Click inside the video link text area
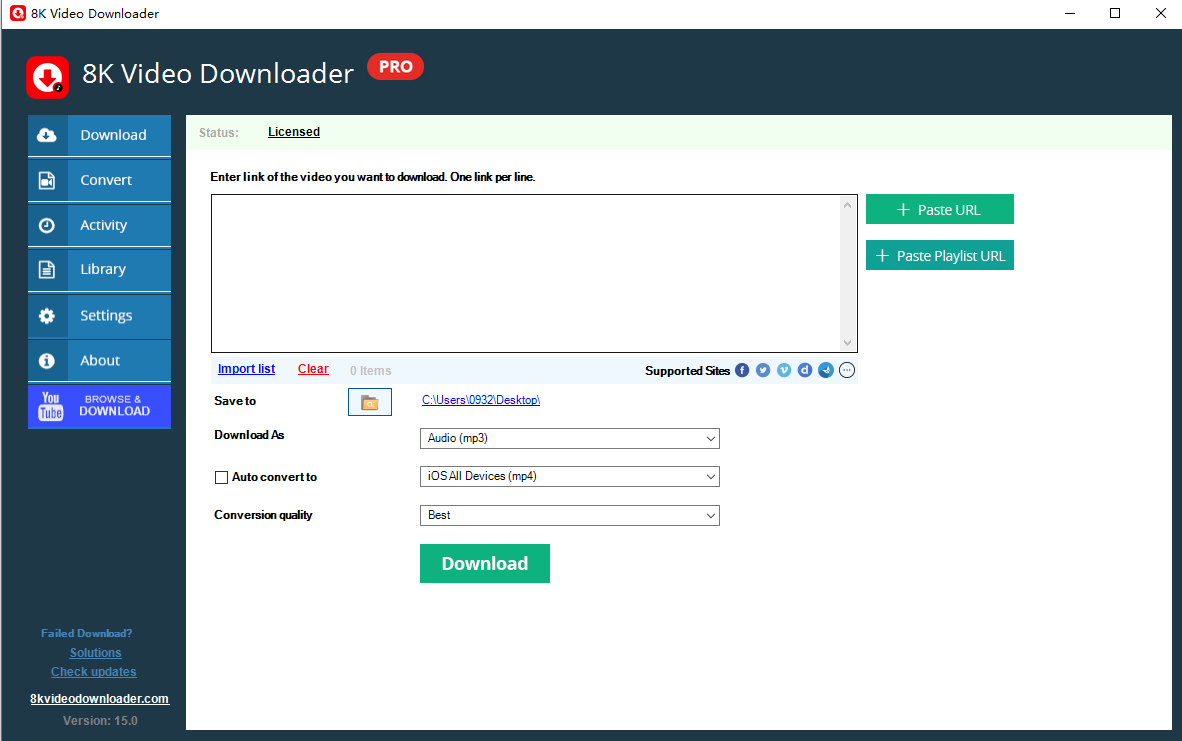1182x741 pixels. point(525,273)
